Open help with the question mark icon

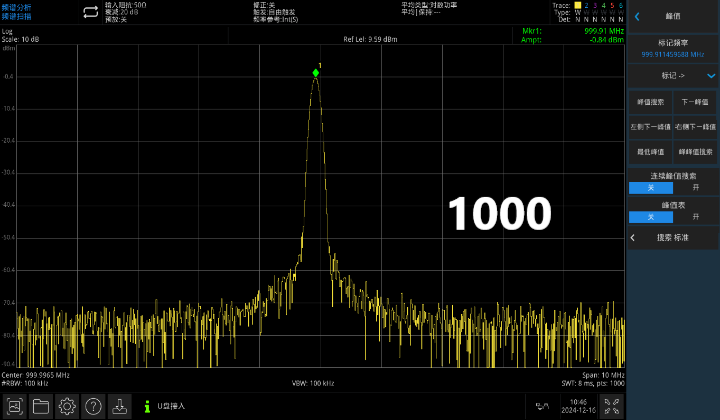93,406
